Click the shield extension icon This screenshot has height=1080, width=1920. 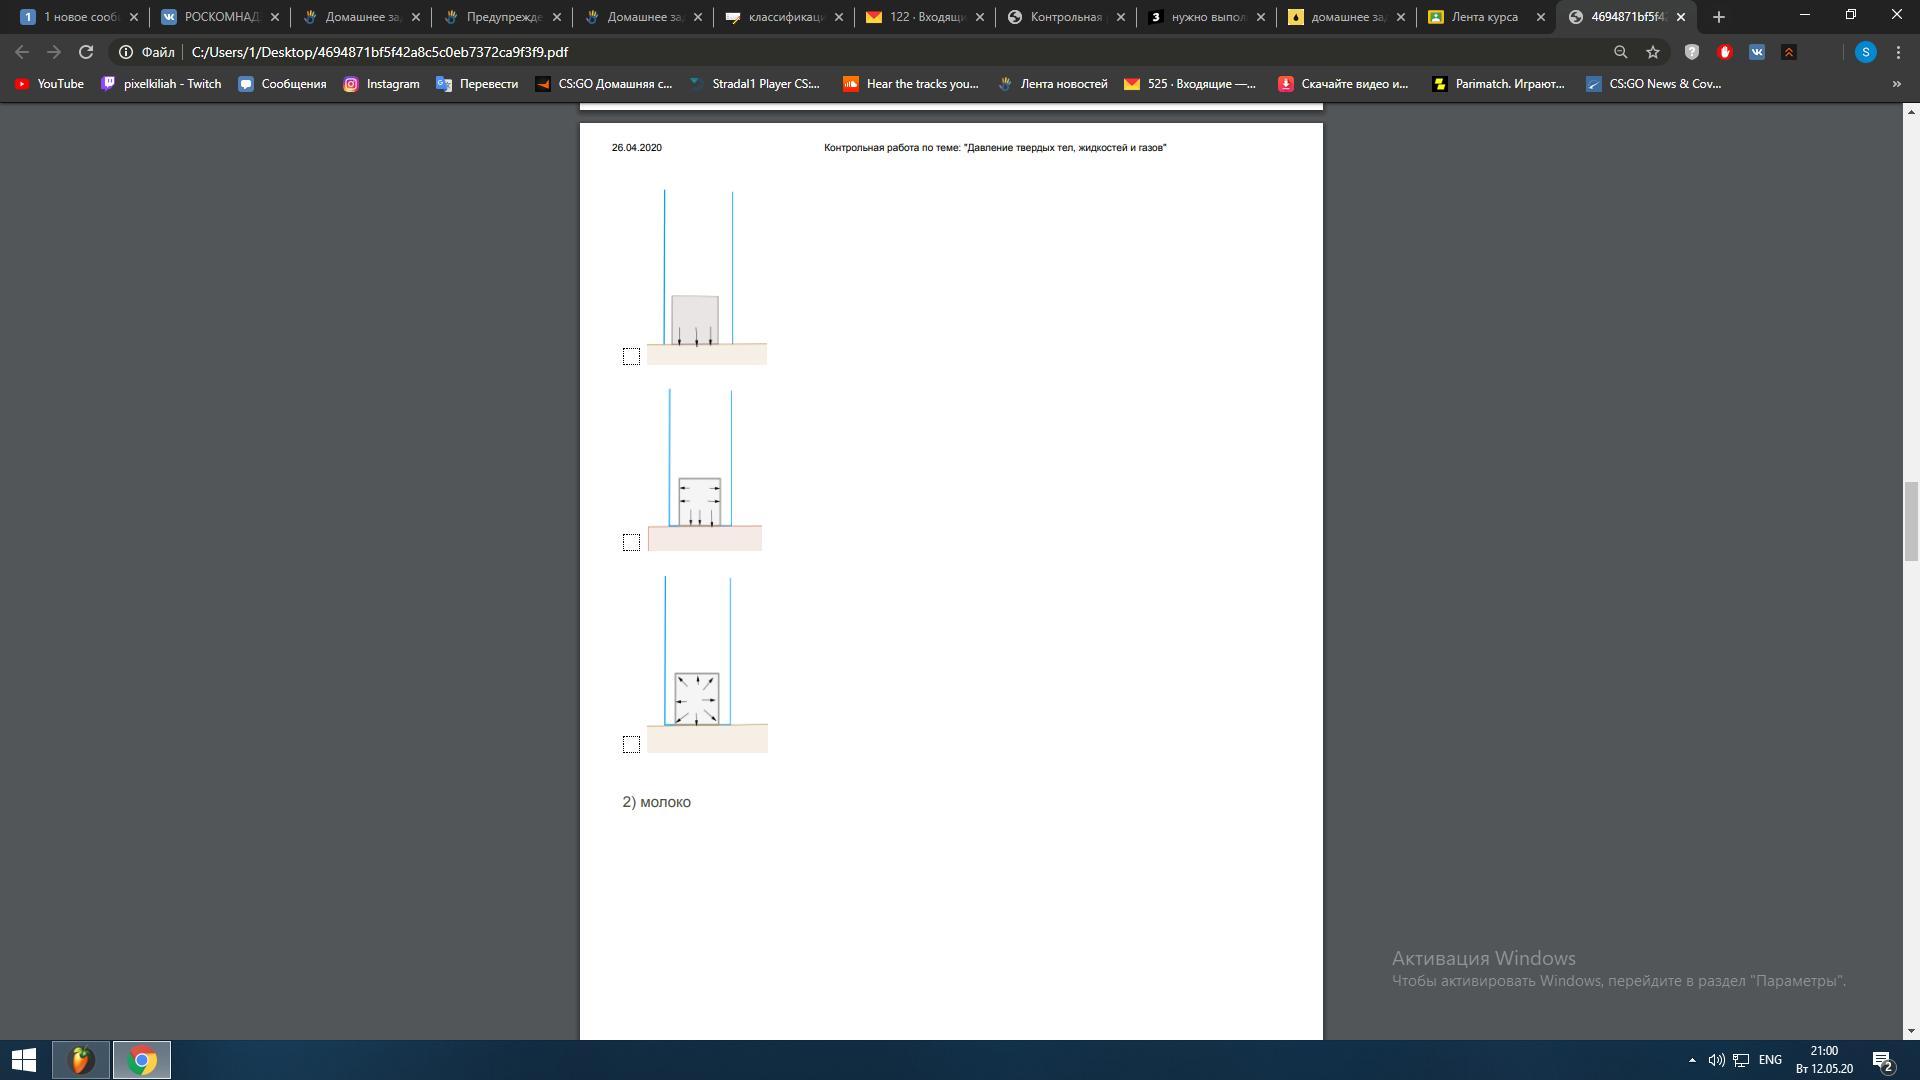tap(1692, 52)
